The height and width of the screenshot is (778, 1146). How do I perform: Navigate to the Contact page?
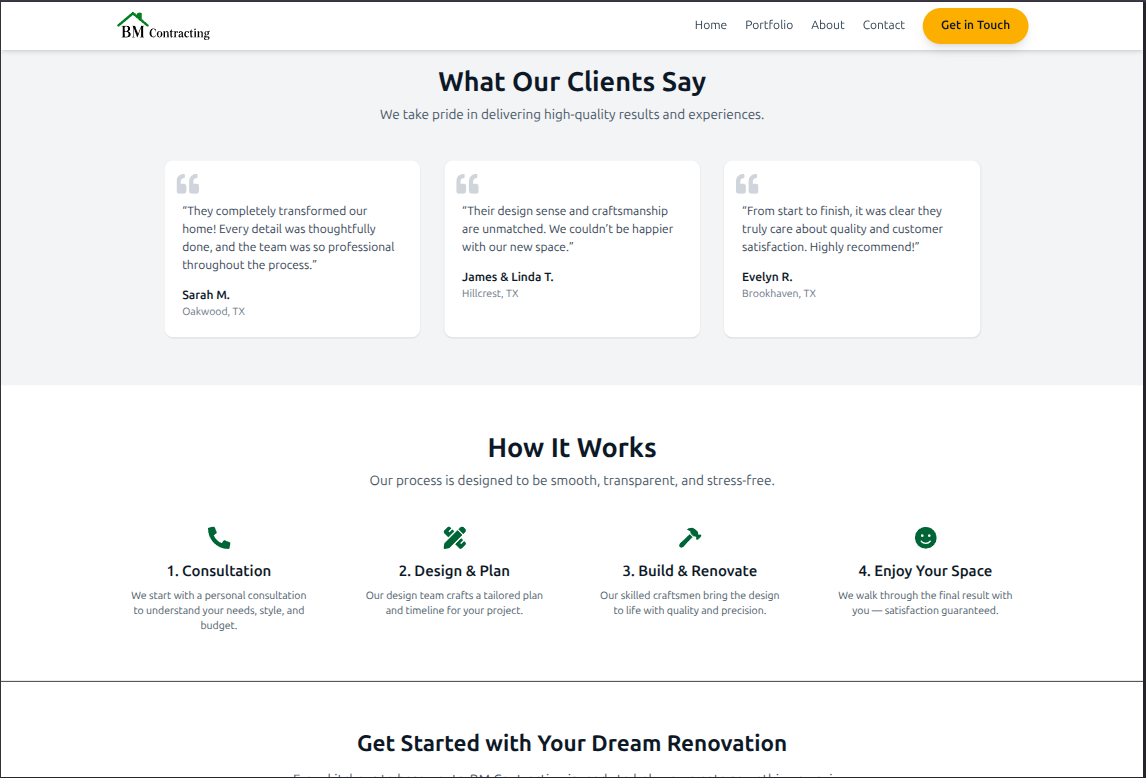(883, 25)
